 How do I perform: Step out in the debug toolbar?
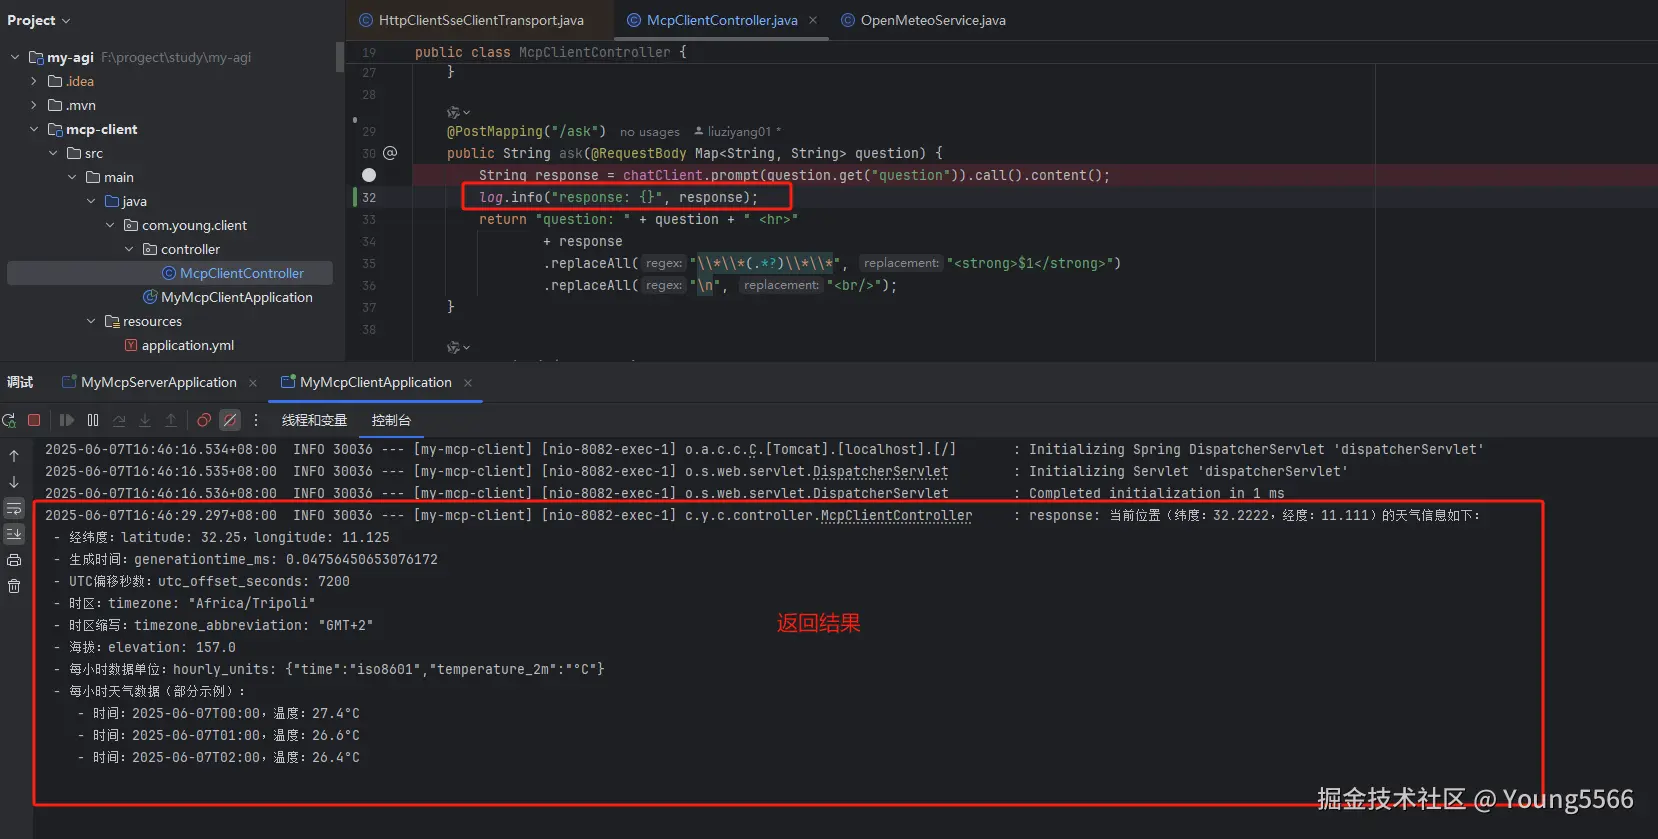coord(171,420)
